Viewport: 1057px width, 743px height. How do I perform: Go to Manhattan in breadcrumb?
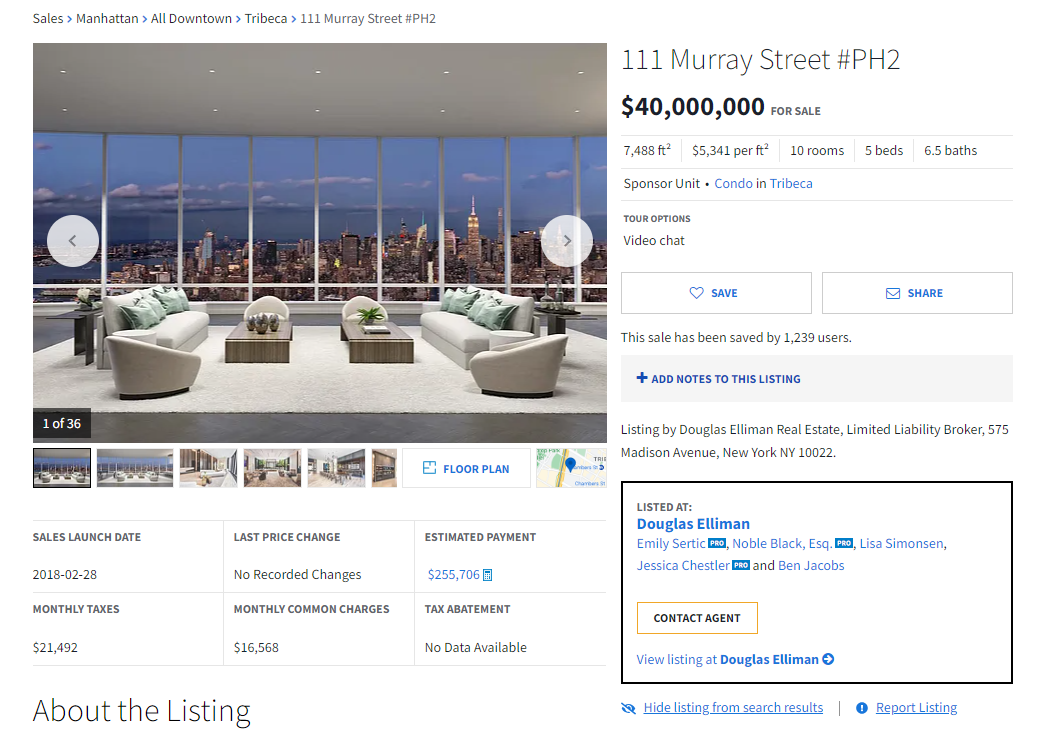pyautogui.click(x=107, y=19)
